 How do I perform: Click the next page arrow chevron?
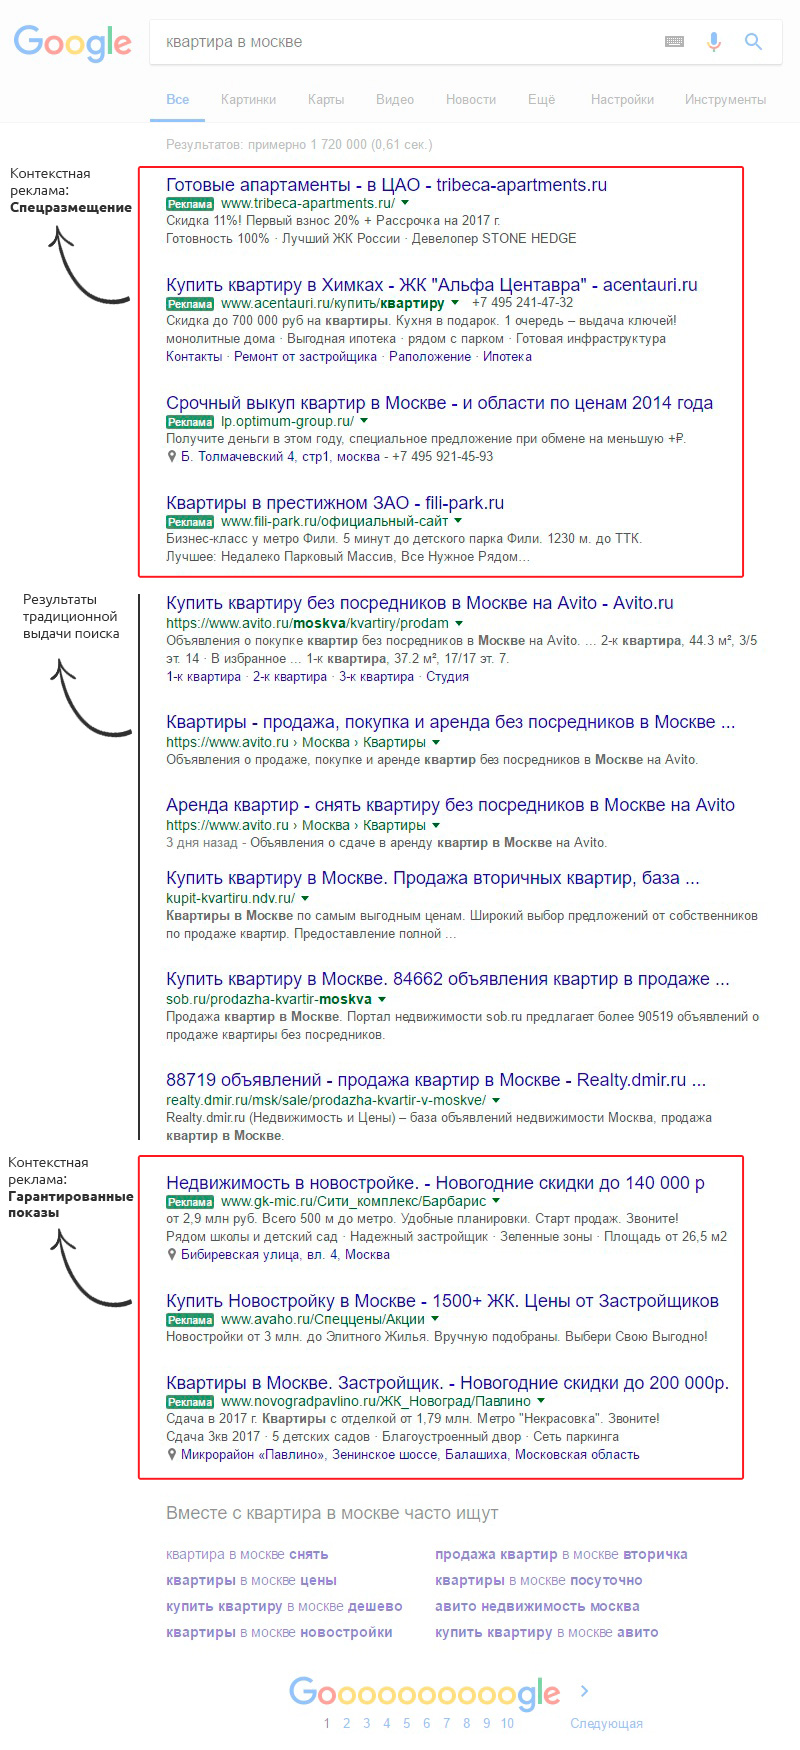tap(585, 1691)
